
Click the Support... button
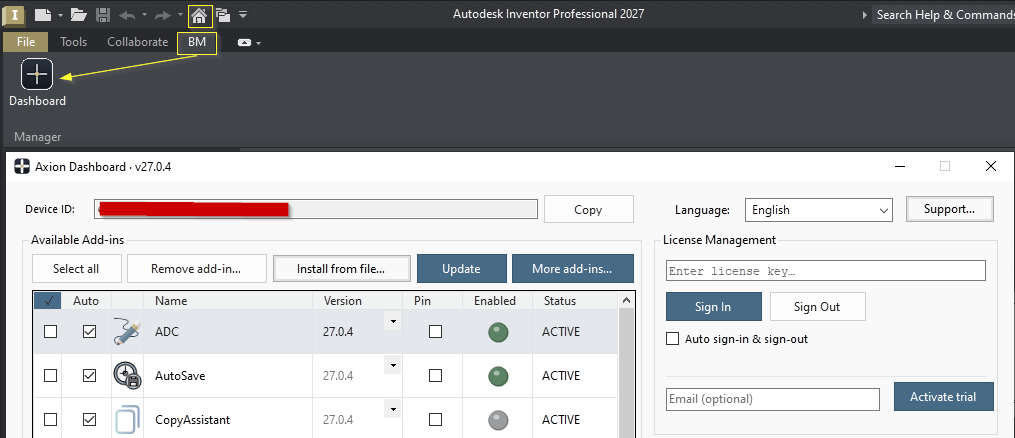[950, 209]
